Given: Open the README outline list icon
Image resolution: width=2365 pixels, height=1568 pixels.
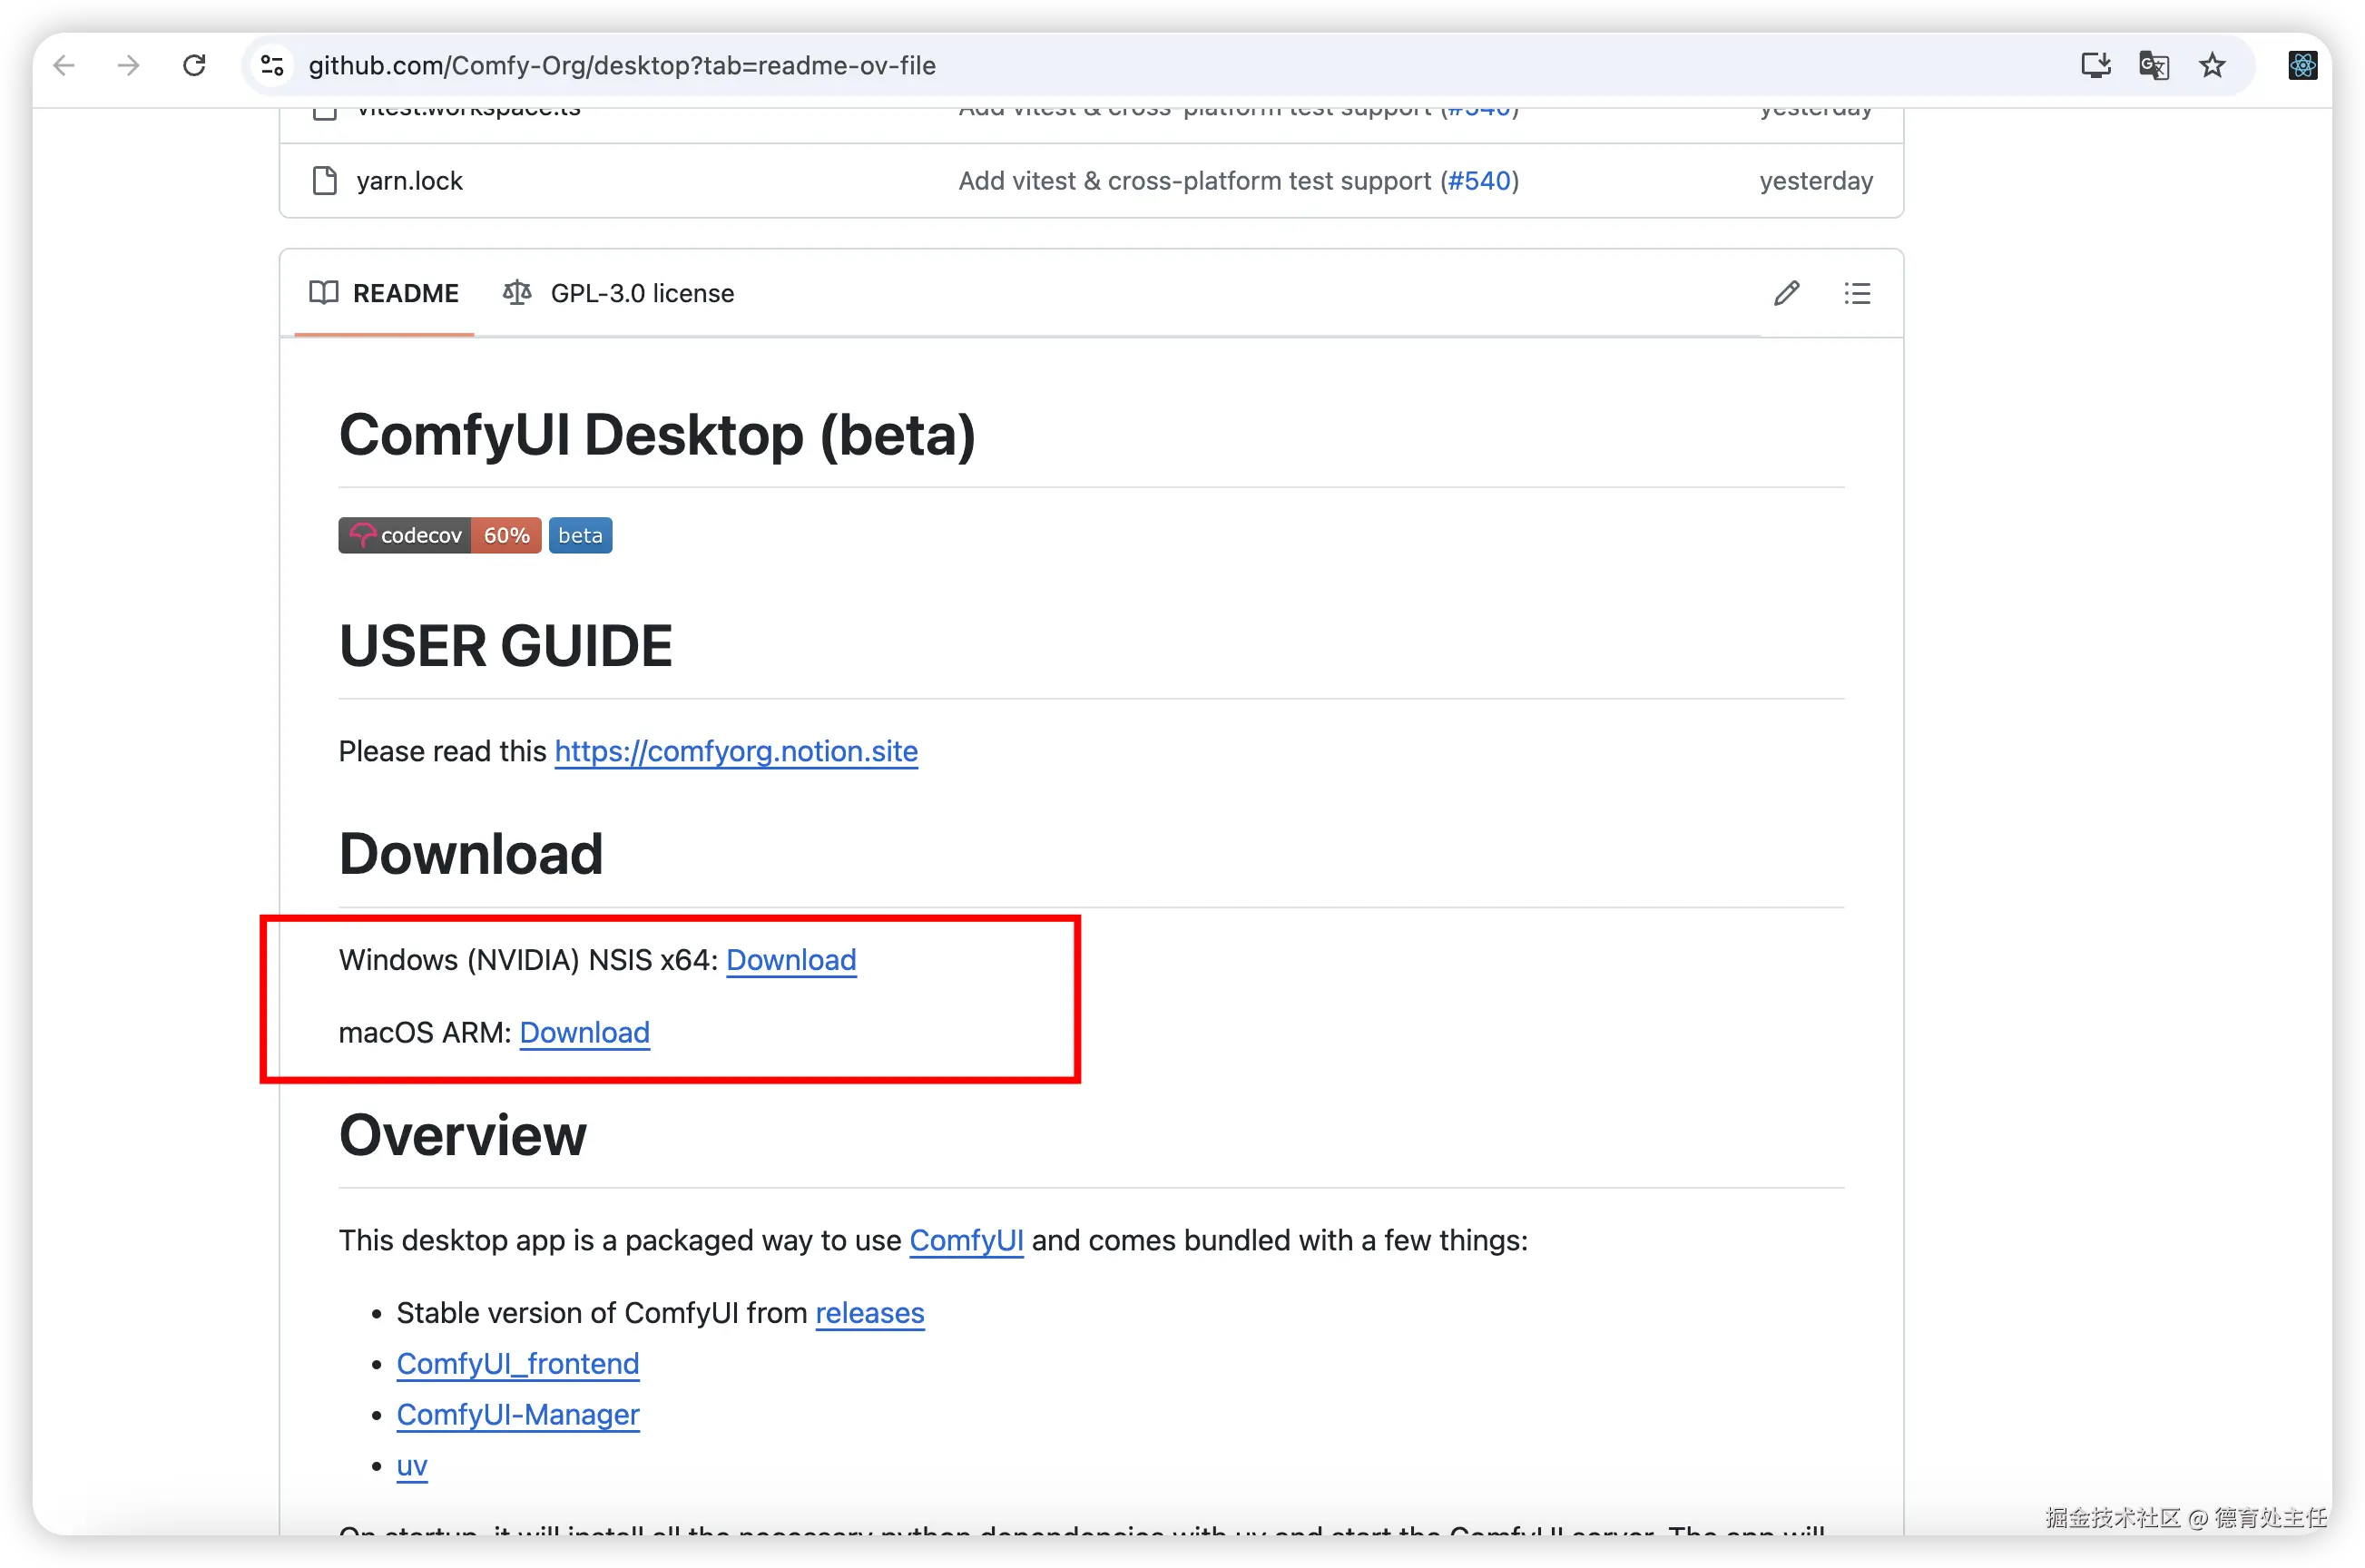Looking at the screenshot, I should pyautogui.click(x=1857, y=293).
